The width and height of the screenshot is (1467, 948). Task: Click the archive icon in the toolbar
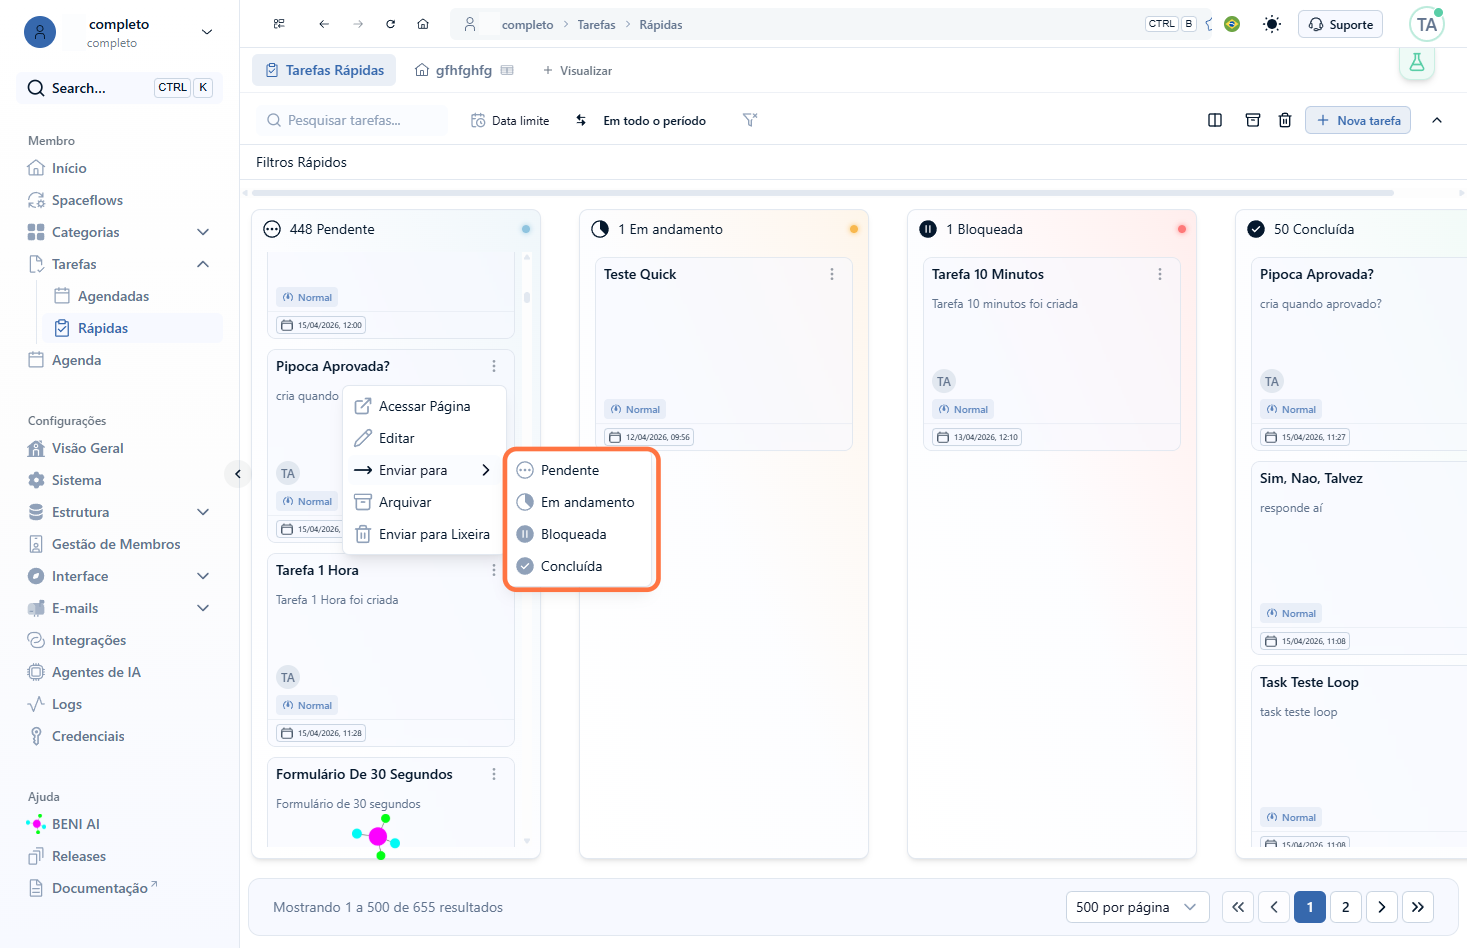click(1252, 120)
